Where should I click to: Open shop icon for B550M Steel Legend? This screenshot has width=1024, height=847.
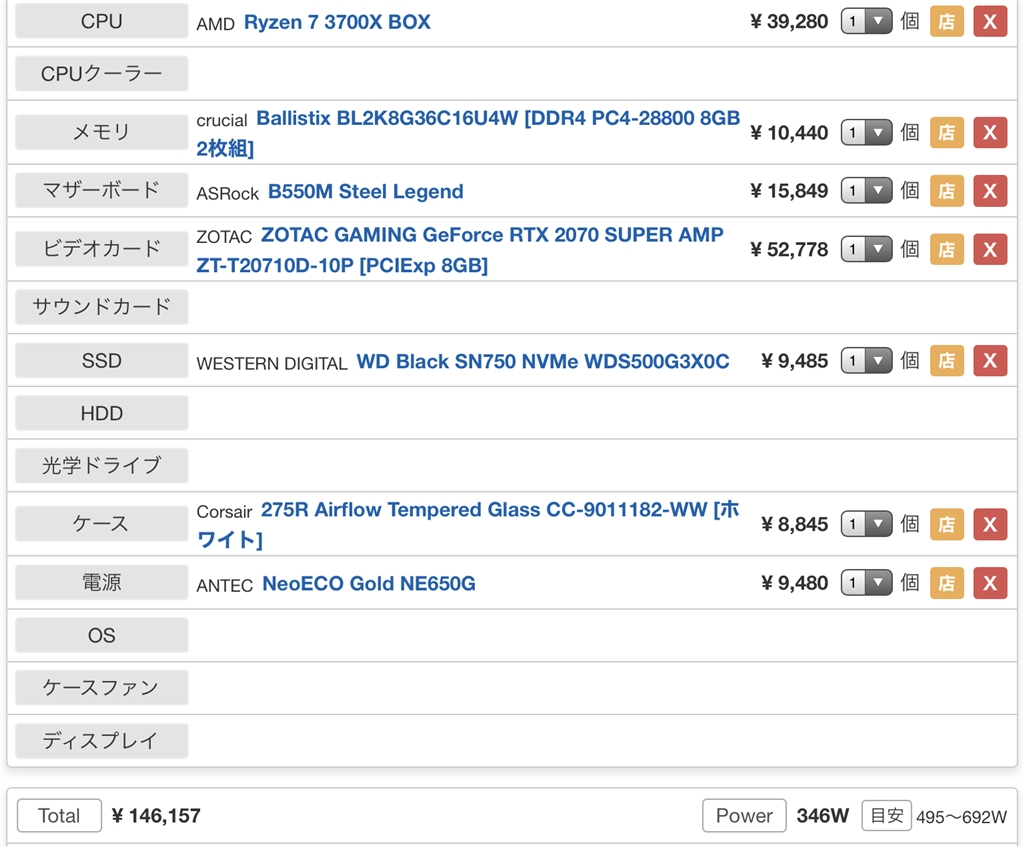946,190
